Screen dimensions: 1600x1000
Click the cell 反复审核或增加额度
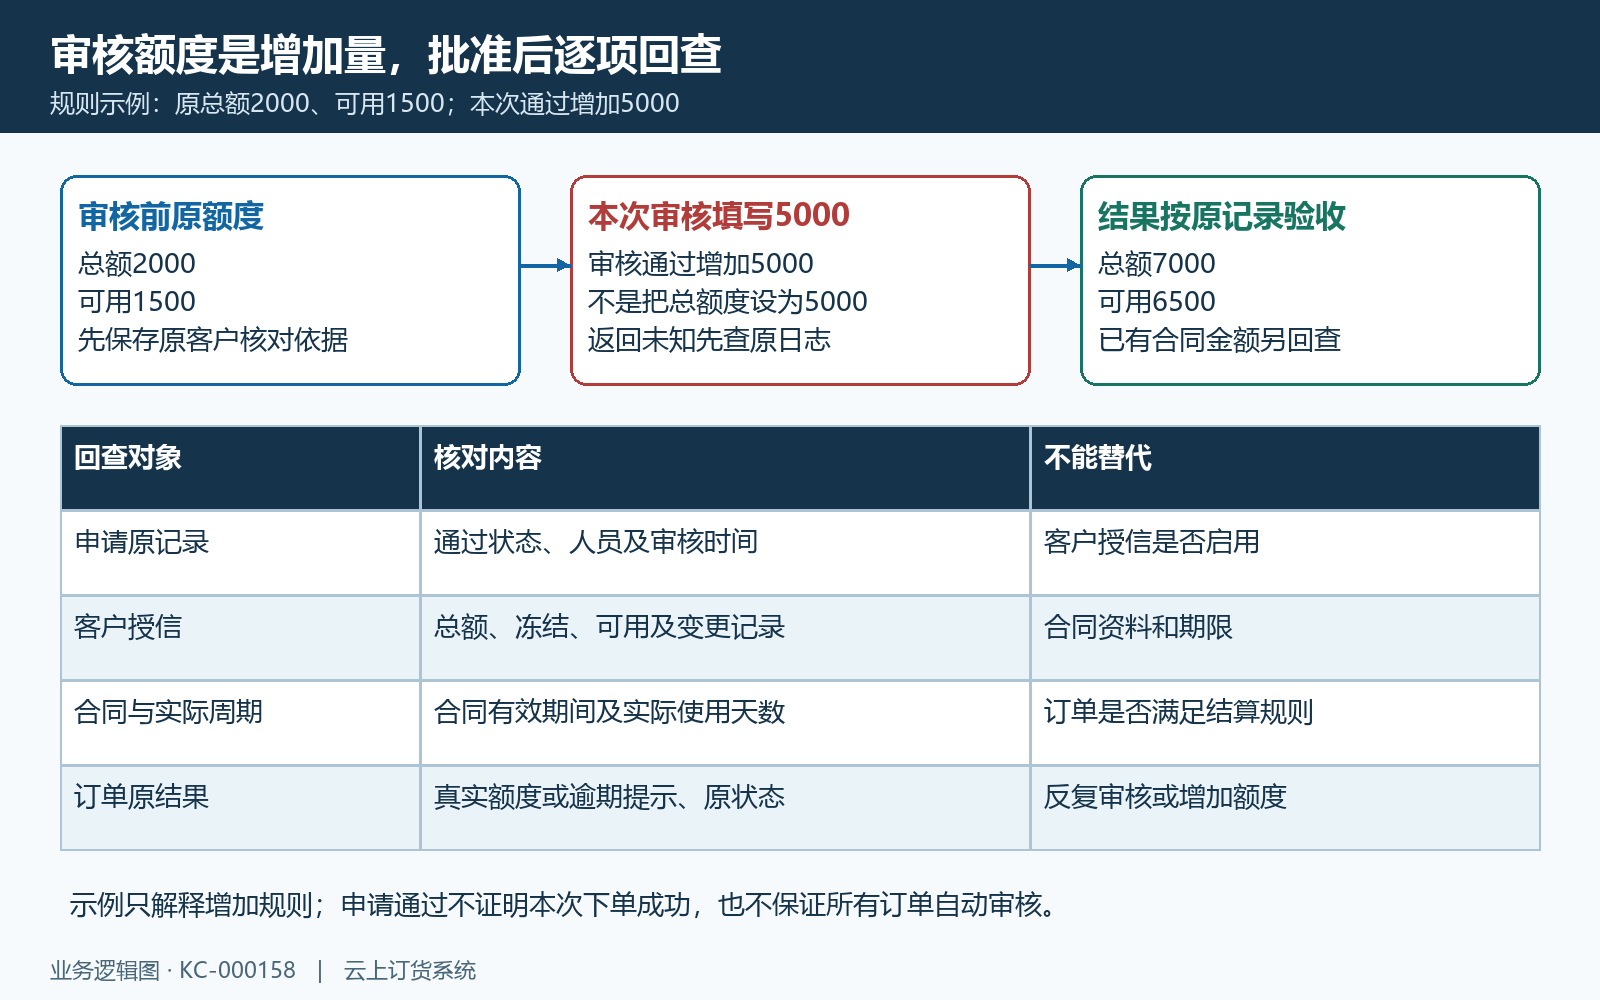click(x=1285, y=808)
